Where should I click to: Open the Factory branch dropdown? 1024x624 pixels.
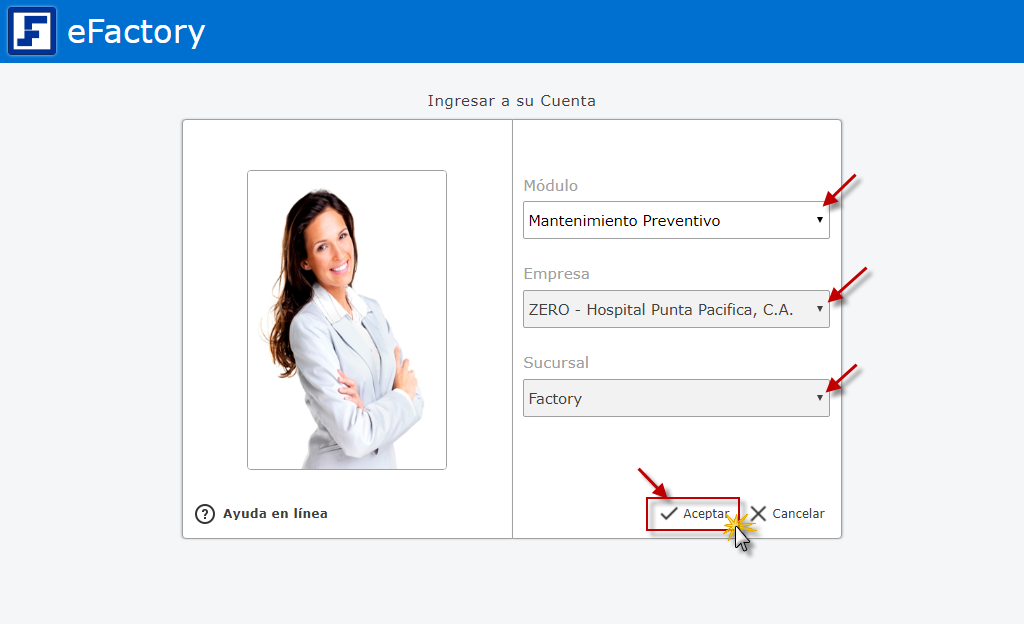[660, 399]
